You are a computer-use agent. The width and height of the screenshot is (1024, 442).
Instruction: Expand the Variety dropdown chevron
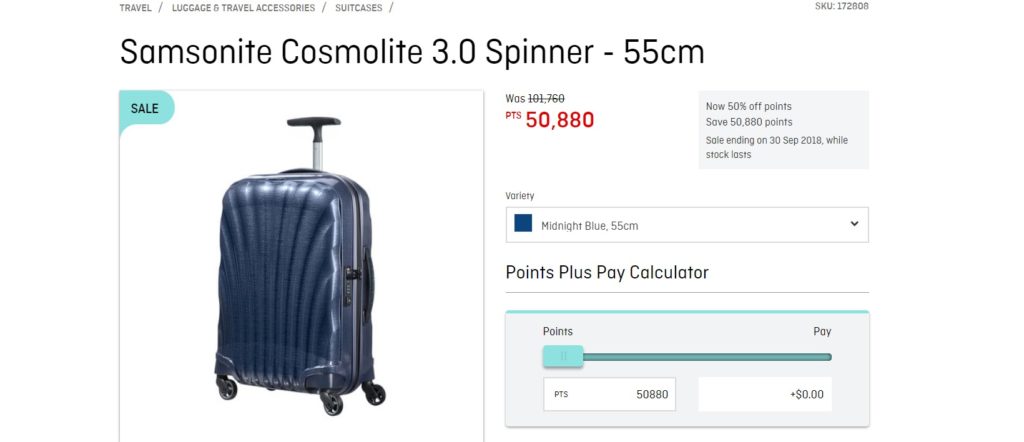pyautogui.click(x=854, y=224)
